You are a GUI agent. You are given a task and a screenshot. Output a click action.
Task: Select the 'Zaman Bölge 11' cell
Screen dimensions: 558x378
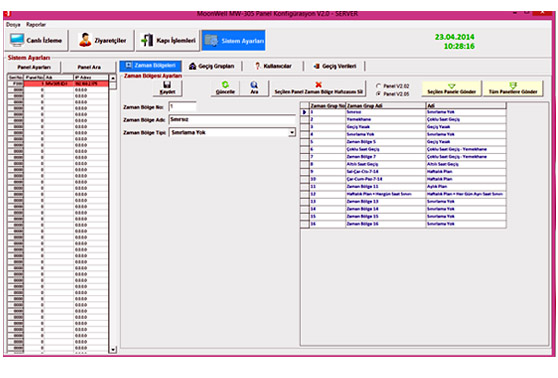[x=386, y=187]
